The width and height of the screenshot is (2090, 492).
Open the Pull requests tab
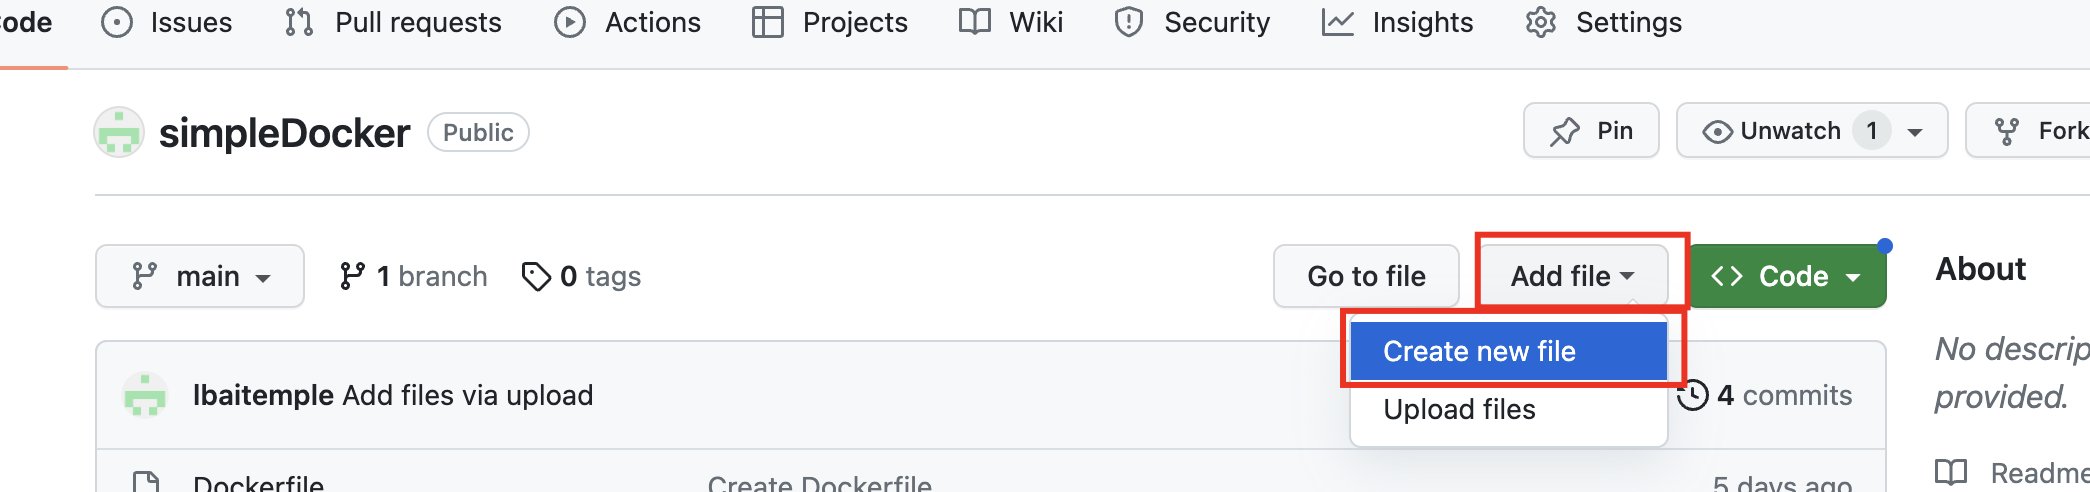pyautogui.click(x=393, y=22)
